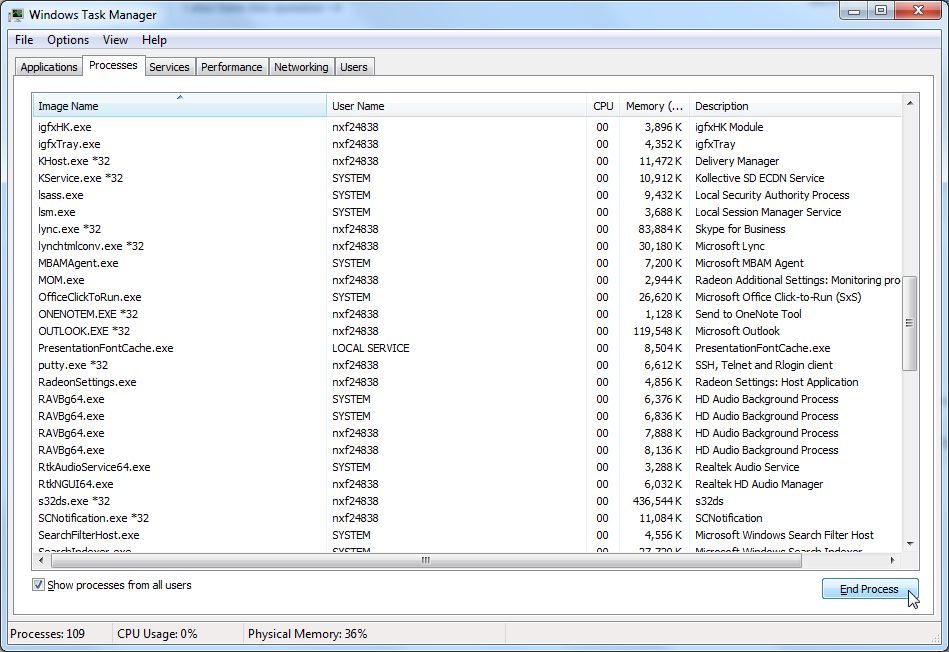Switch to the Performance tab
Image resolution: width=949 pixels, height=652 pixels.
[x=232, y=67]
